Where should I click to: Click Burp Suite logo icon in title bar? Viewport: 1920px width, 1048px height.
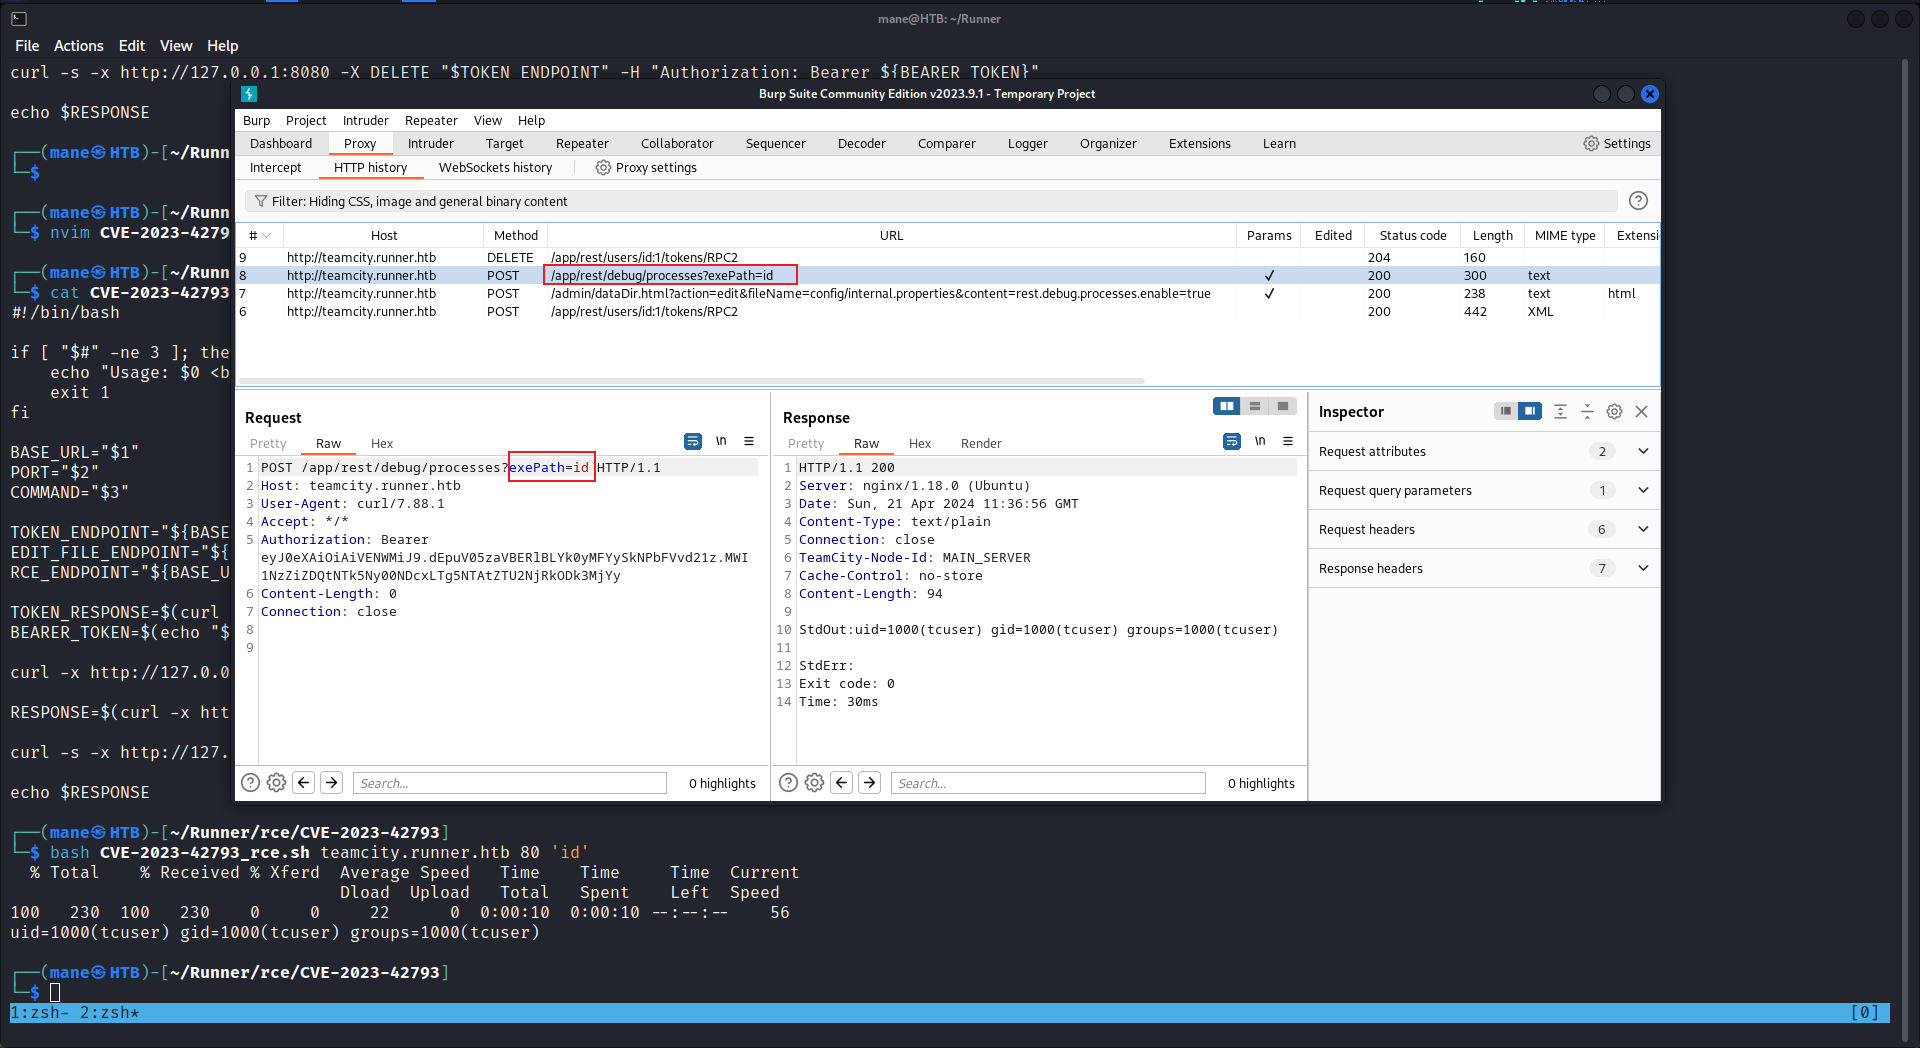(x=250, y=93)
